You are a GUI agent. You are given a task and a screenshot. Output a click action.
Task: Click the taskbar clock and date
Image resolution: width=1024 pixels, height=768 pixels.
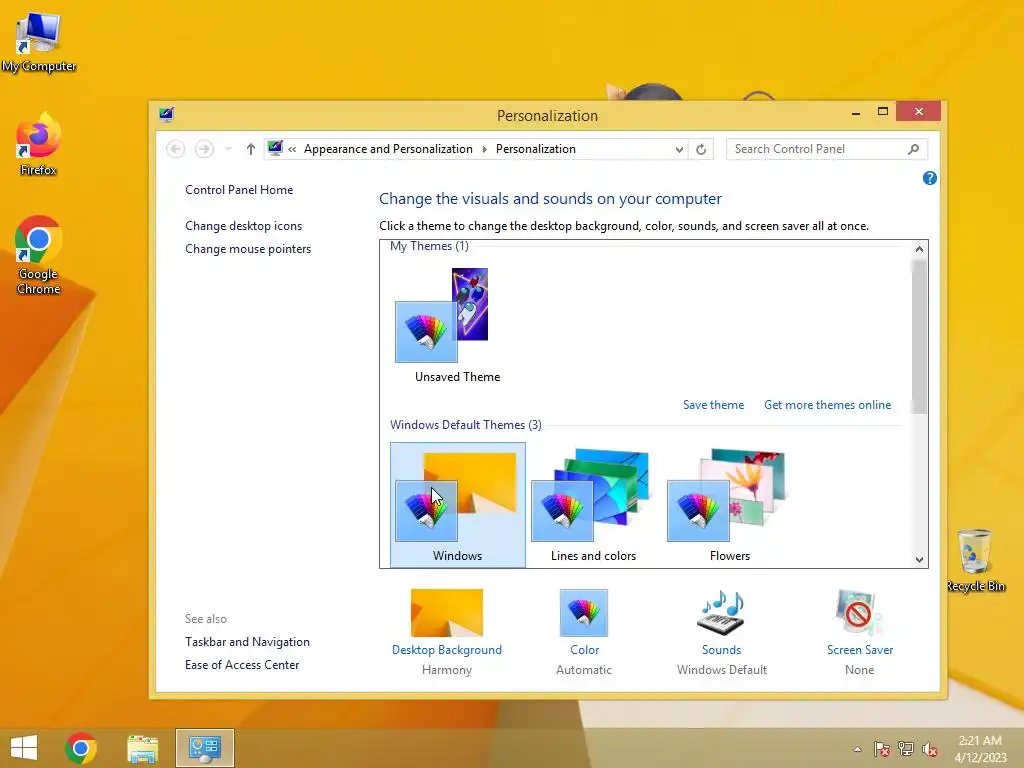pyautogui.click(x=980, y=749)
